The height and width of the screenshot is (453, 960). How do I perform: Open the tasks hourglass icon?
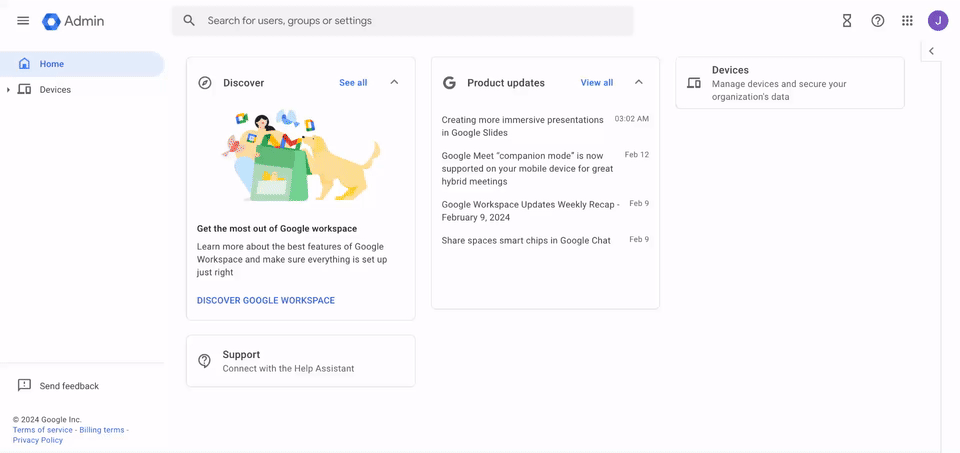tap(847, 21)
